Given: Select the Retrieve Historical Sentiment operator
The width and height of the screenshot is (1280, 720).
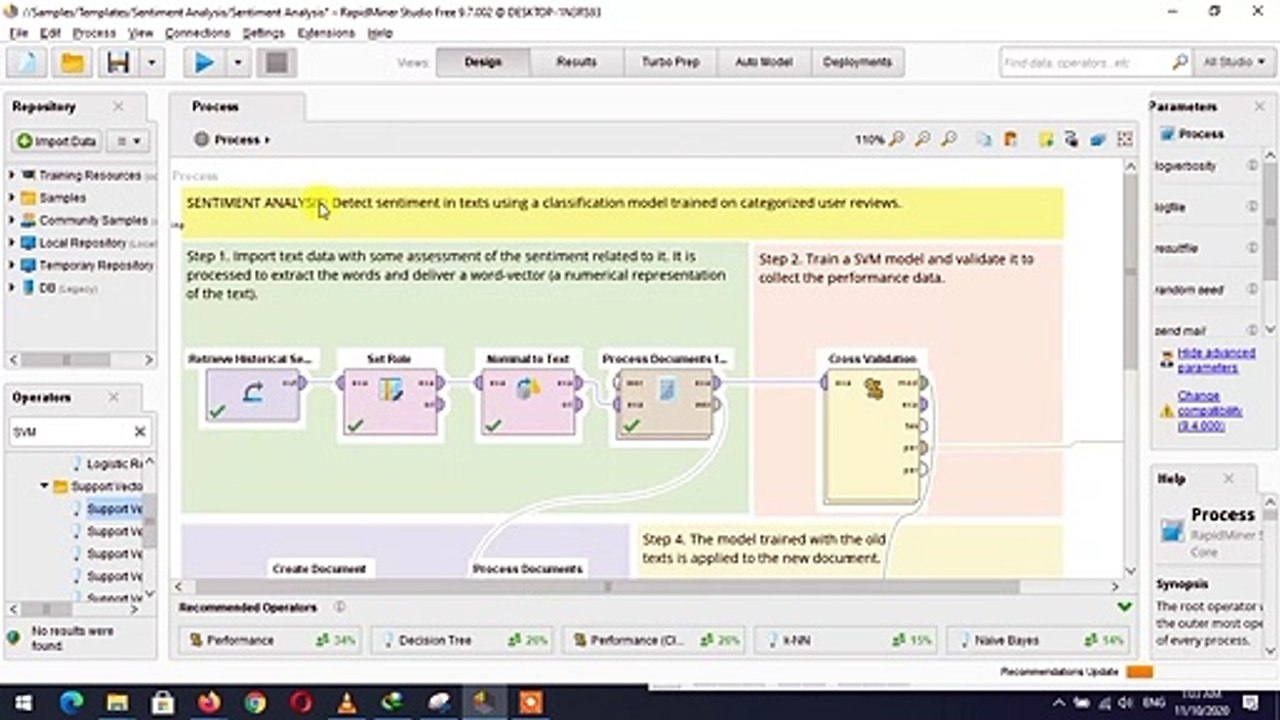Looking at the screenshot, I should pyautogui.click(x=253, y=394).
